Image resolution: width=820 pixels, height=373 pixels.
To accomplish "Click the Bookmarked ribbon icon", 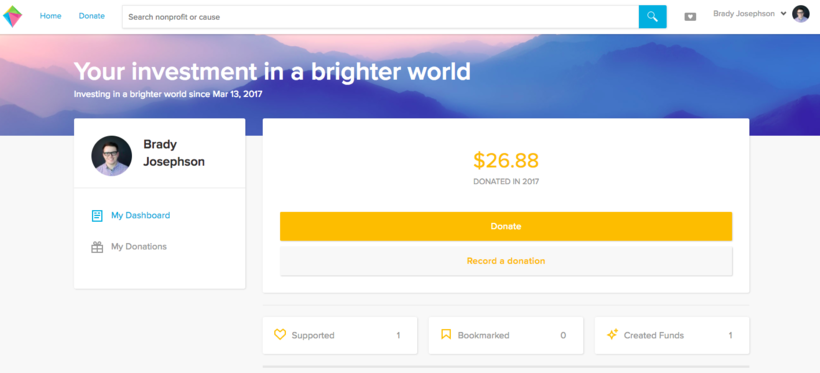I will 446,334.
